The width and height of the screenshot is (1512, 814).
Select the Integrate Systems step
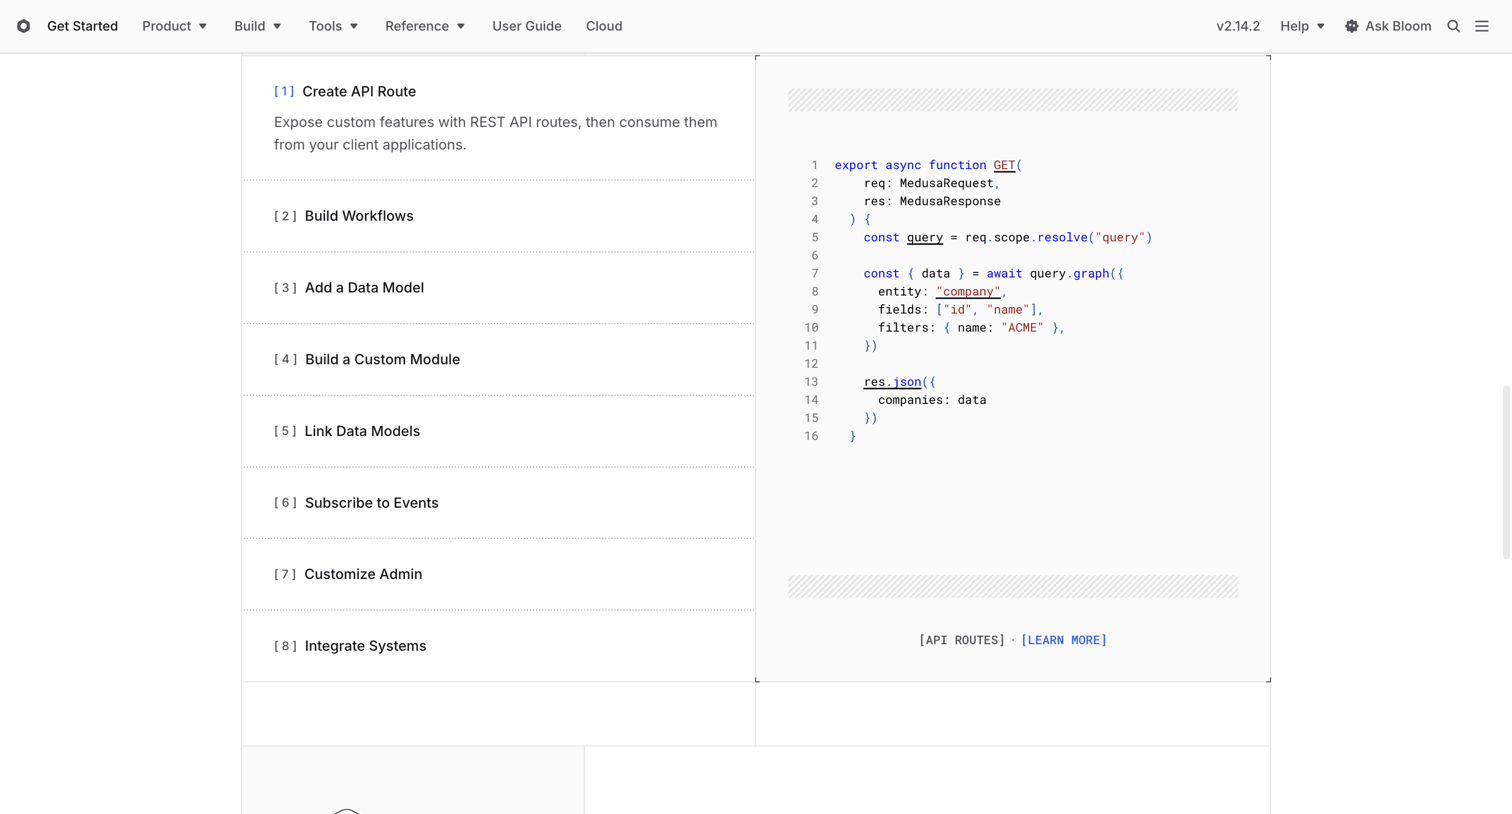point(498,646)
